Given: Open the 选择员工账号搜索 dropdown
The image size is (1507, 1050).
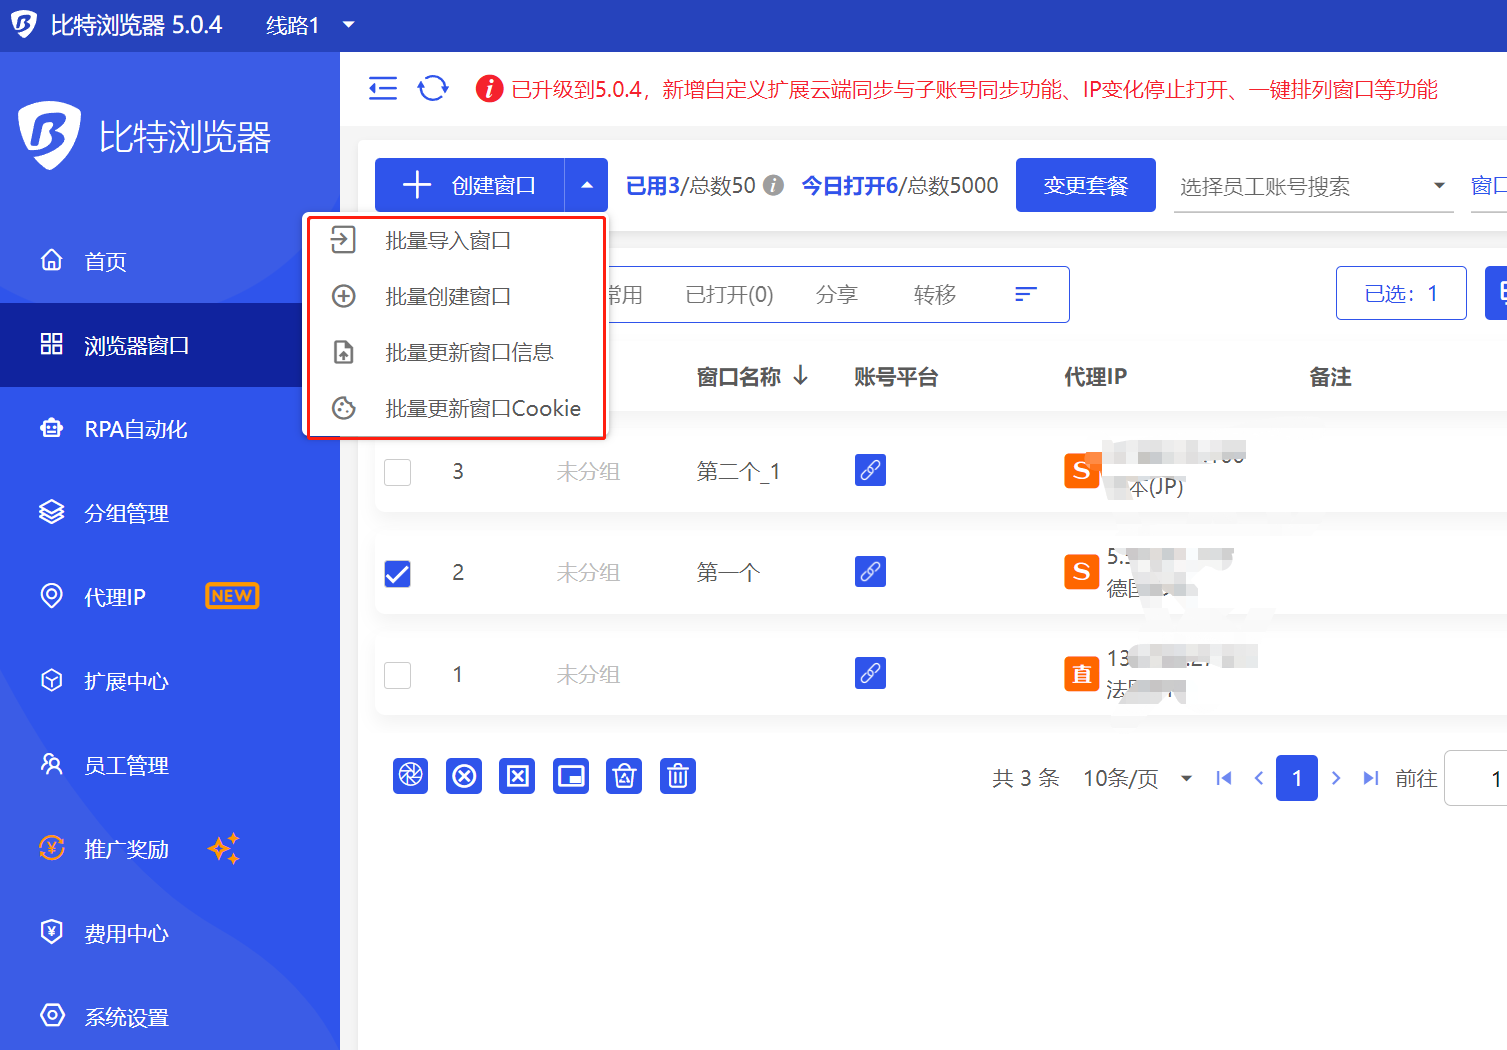Looking at the screenshot, I should click(x=1313, y=186).
